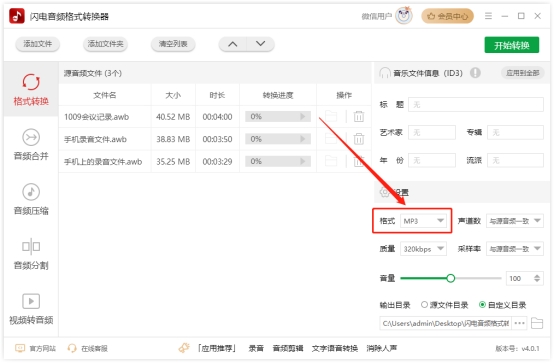Click the 艺术家 input field
The image size is (554, 363).
click(432, 133)
